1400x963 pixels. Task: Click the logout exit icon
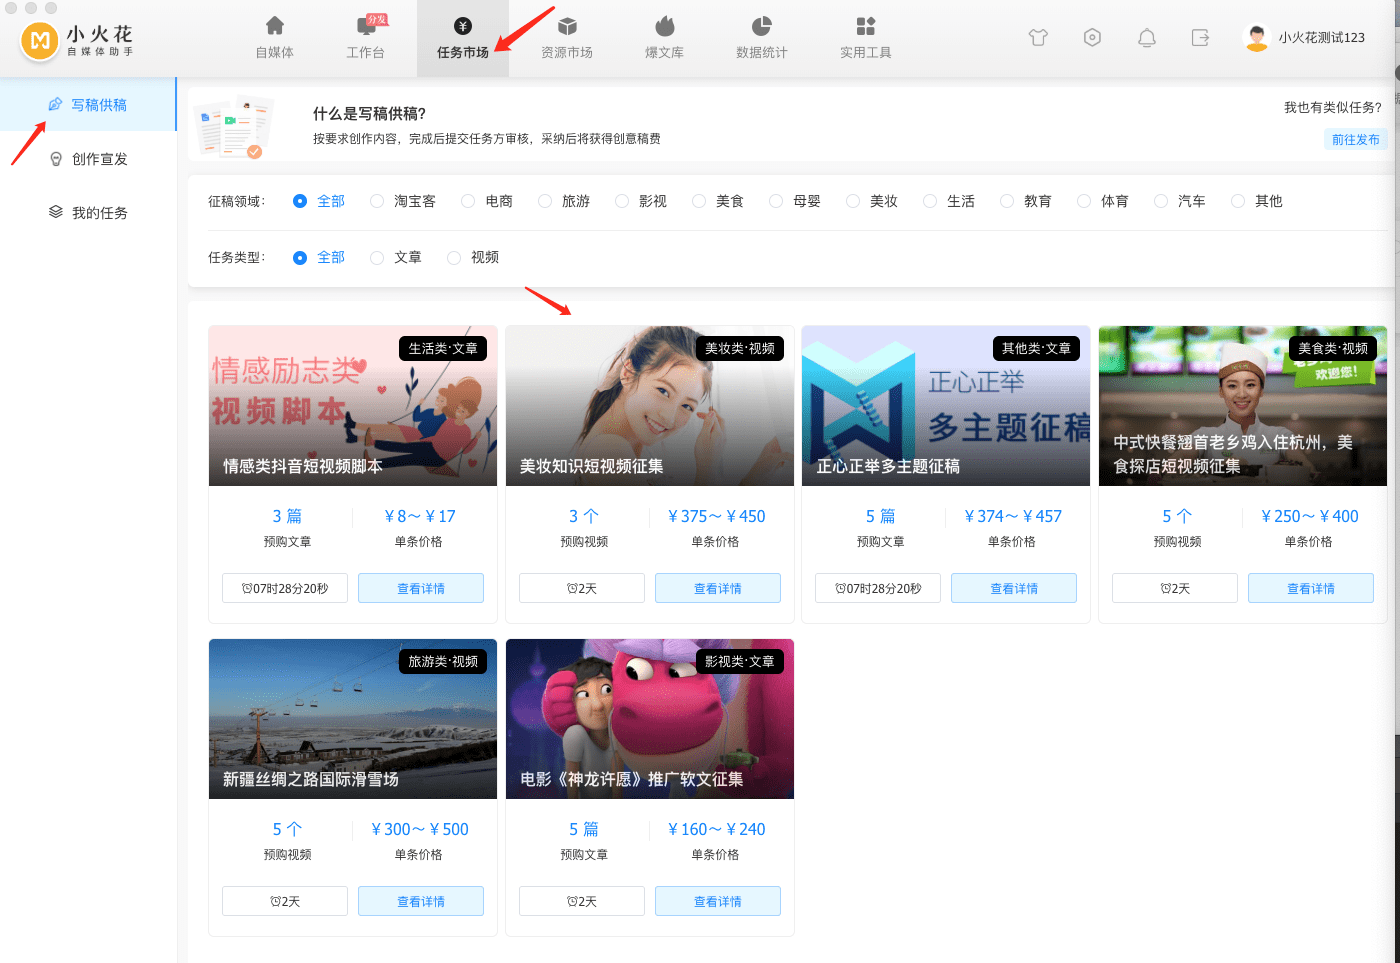[1200, 38]
